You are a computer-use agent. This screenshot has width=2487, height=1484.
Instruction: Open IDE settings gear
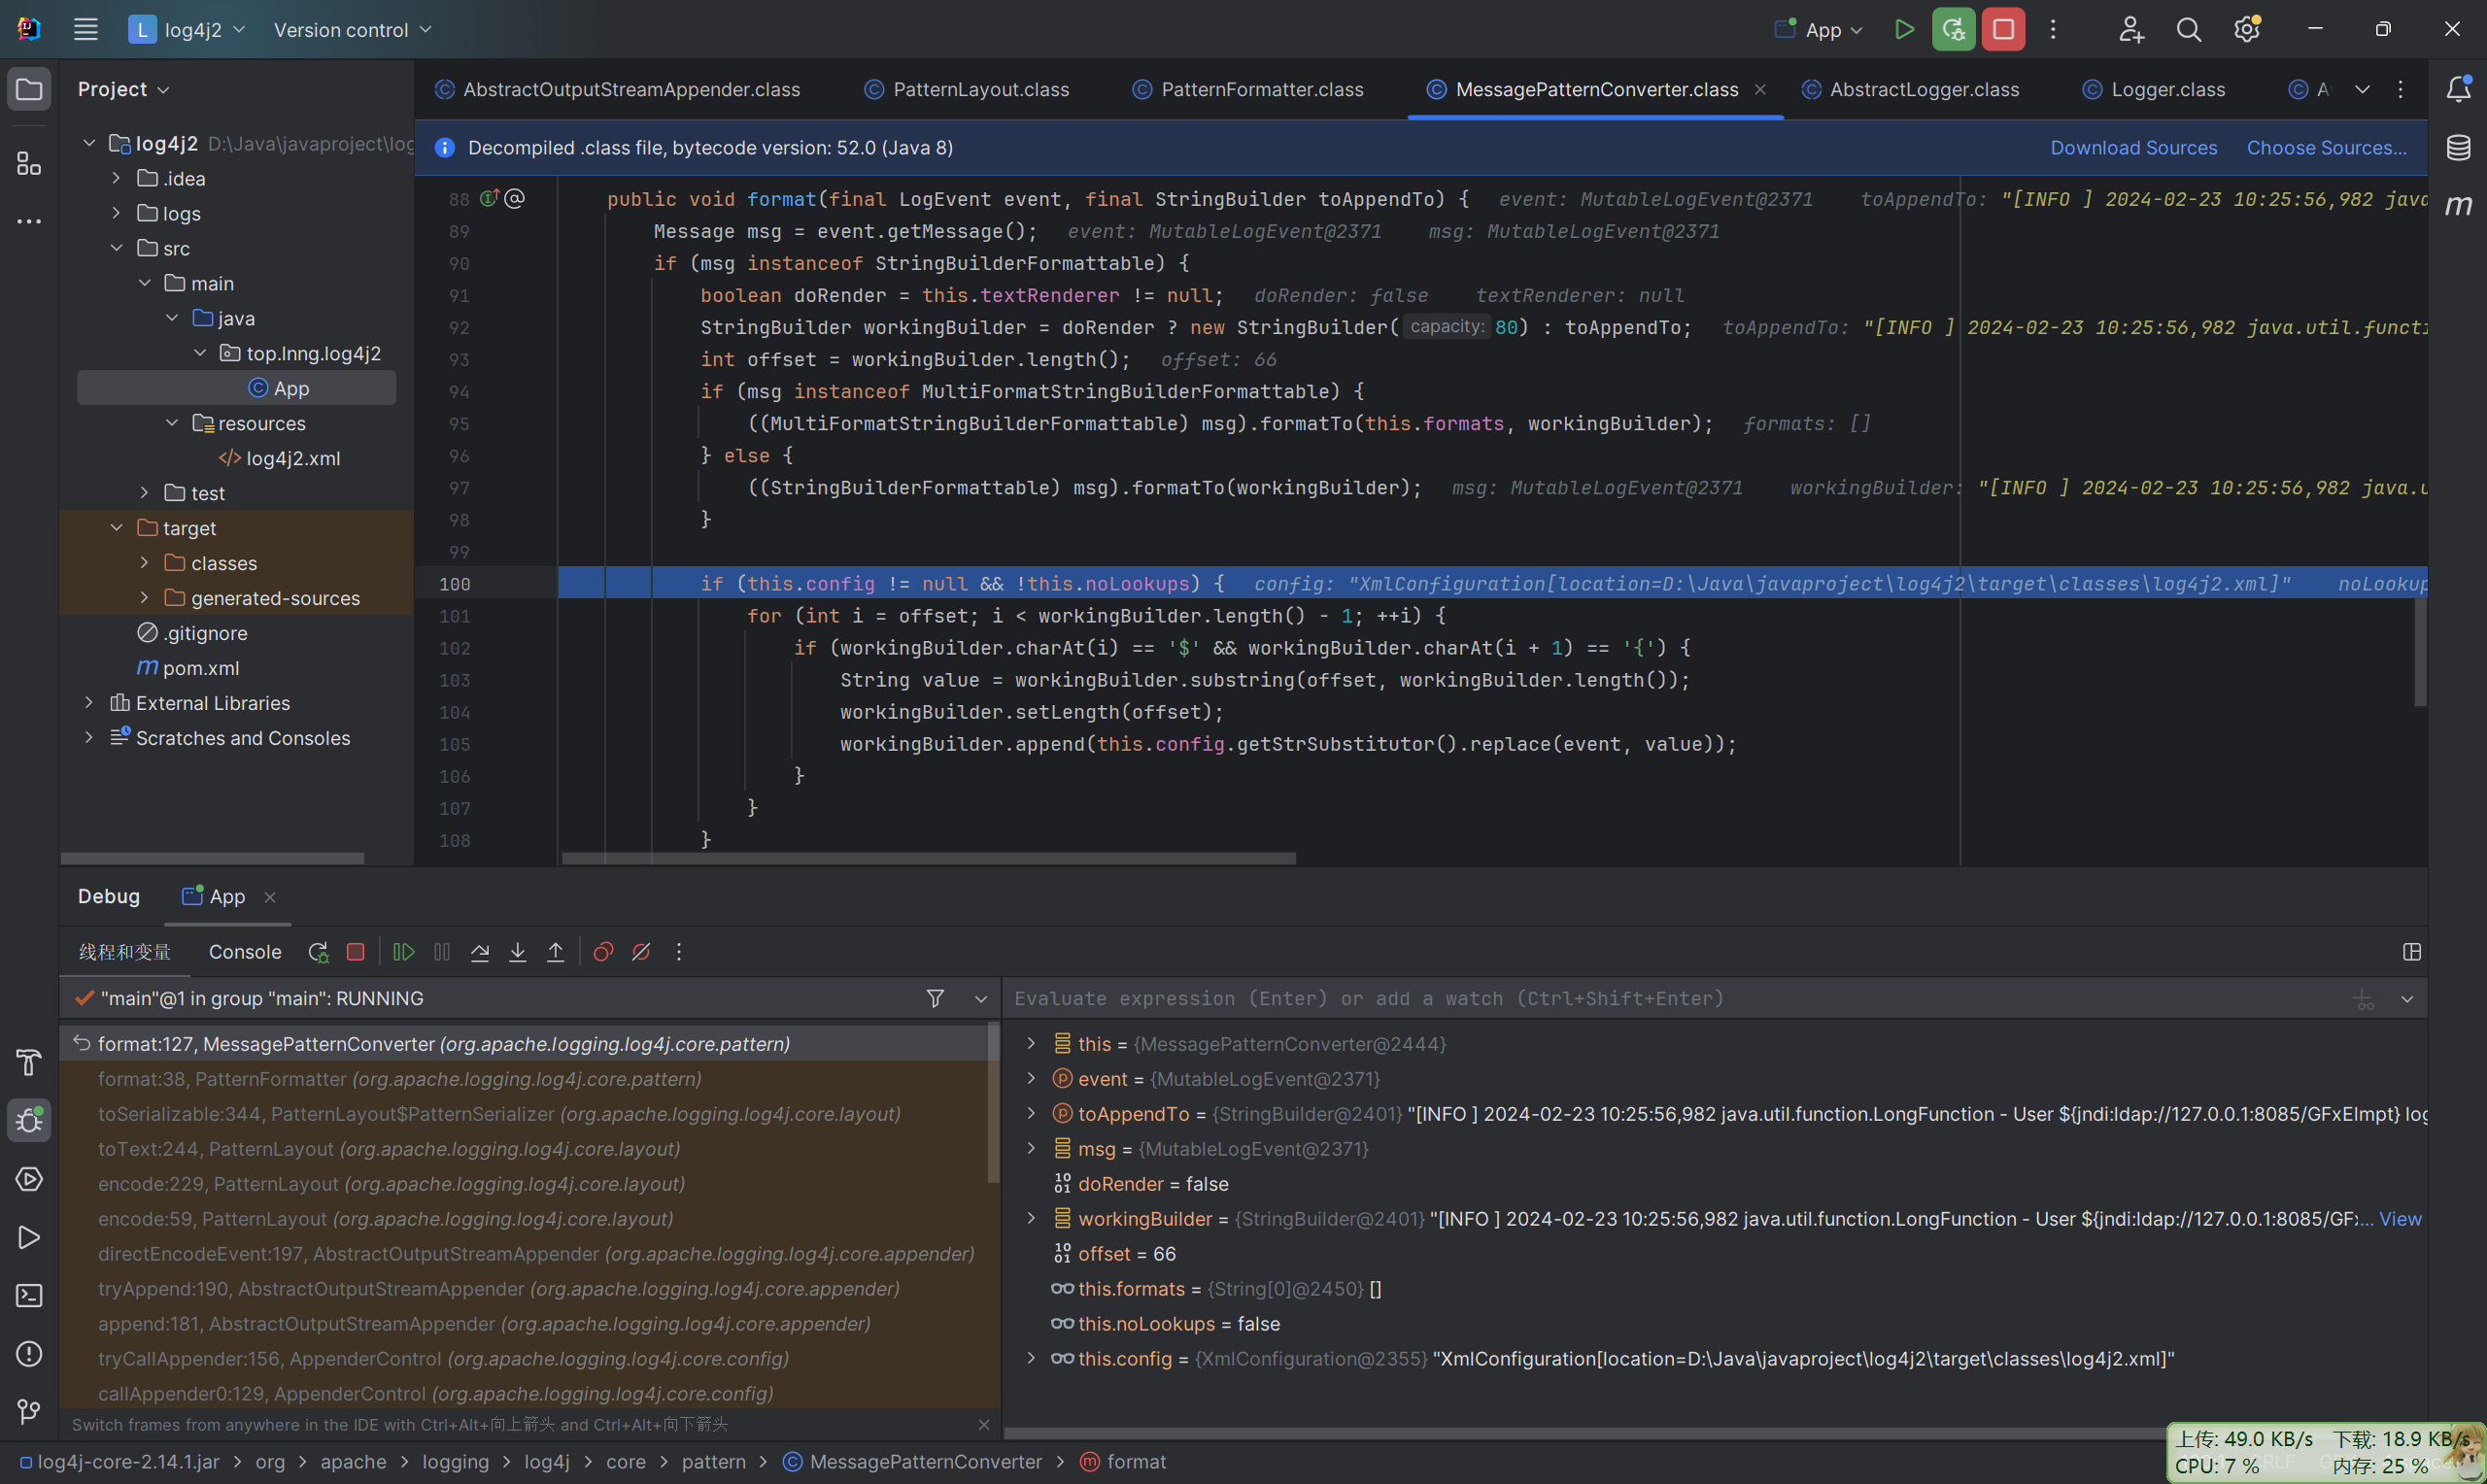(x=2247, y=30)
